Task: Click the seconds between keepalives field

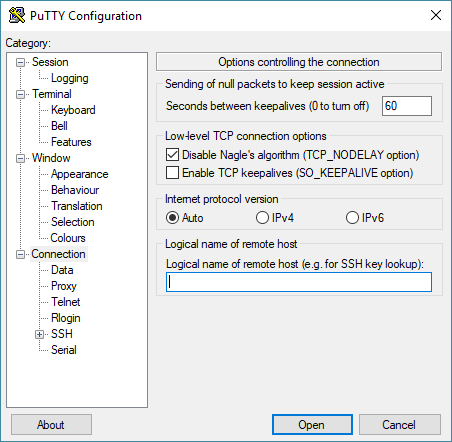Action: point(407,106)
